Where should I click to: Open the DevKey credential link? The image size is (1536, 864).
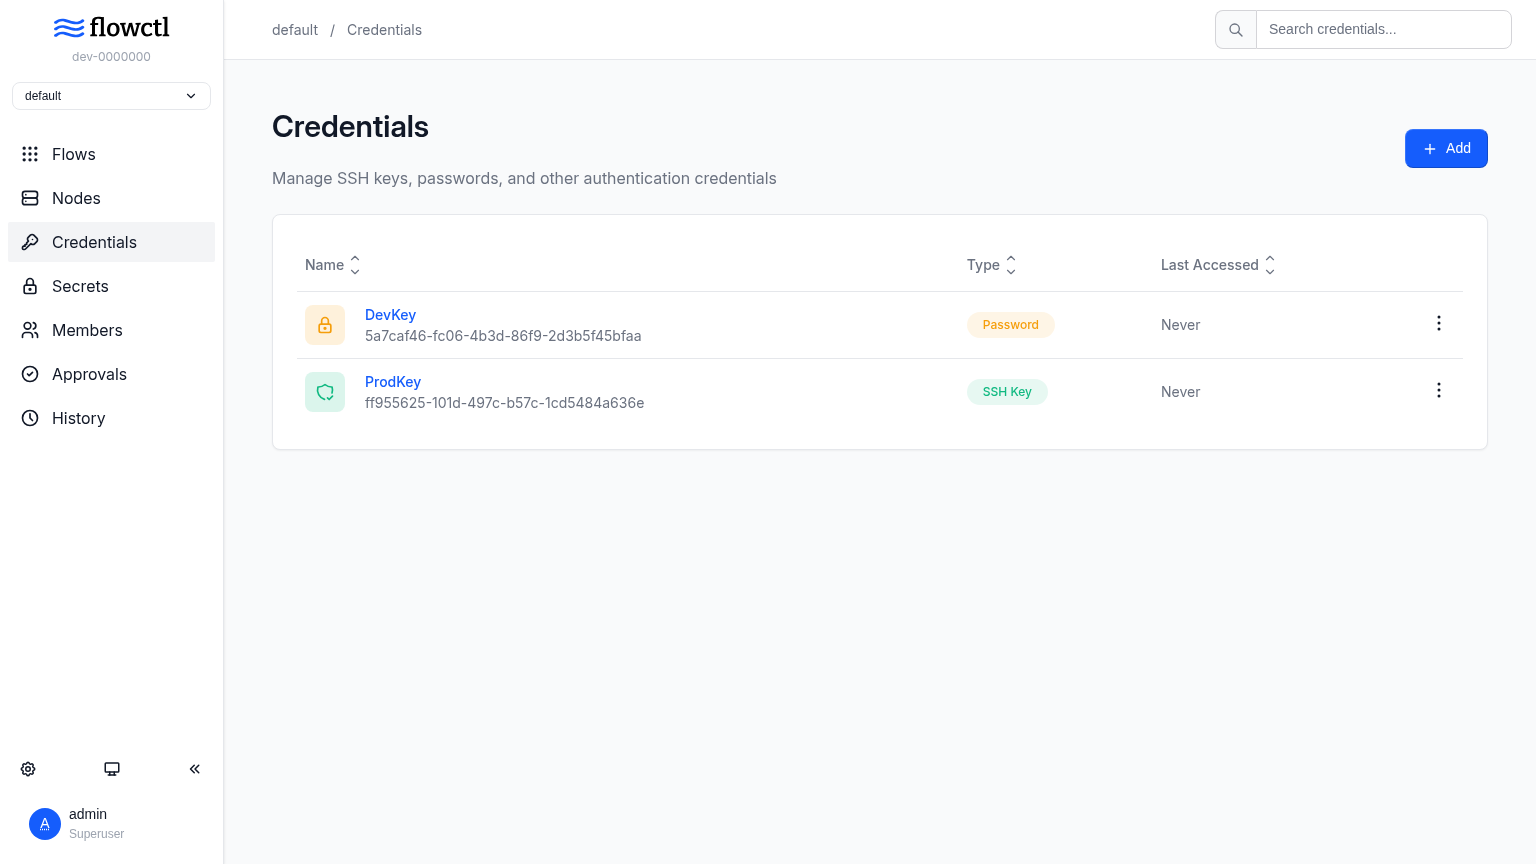390,315
